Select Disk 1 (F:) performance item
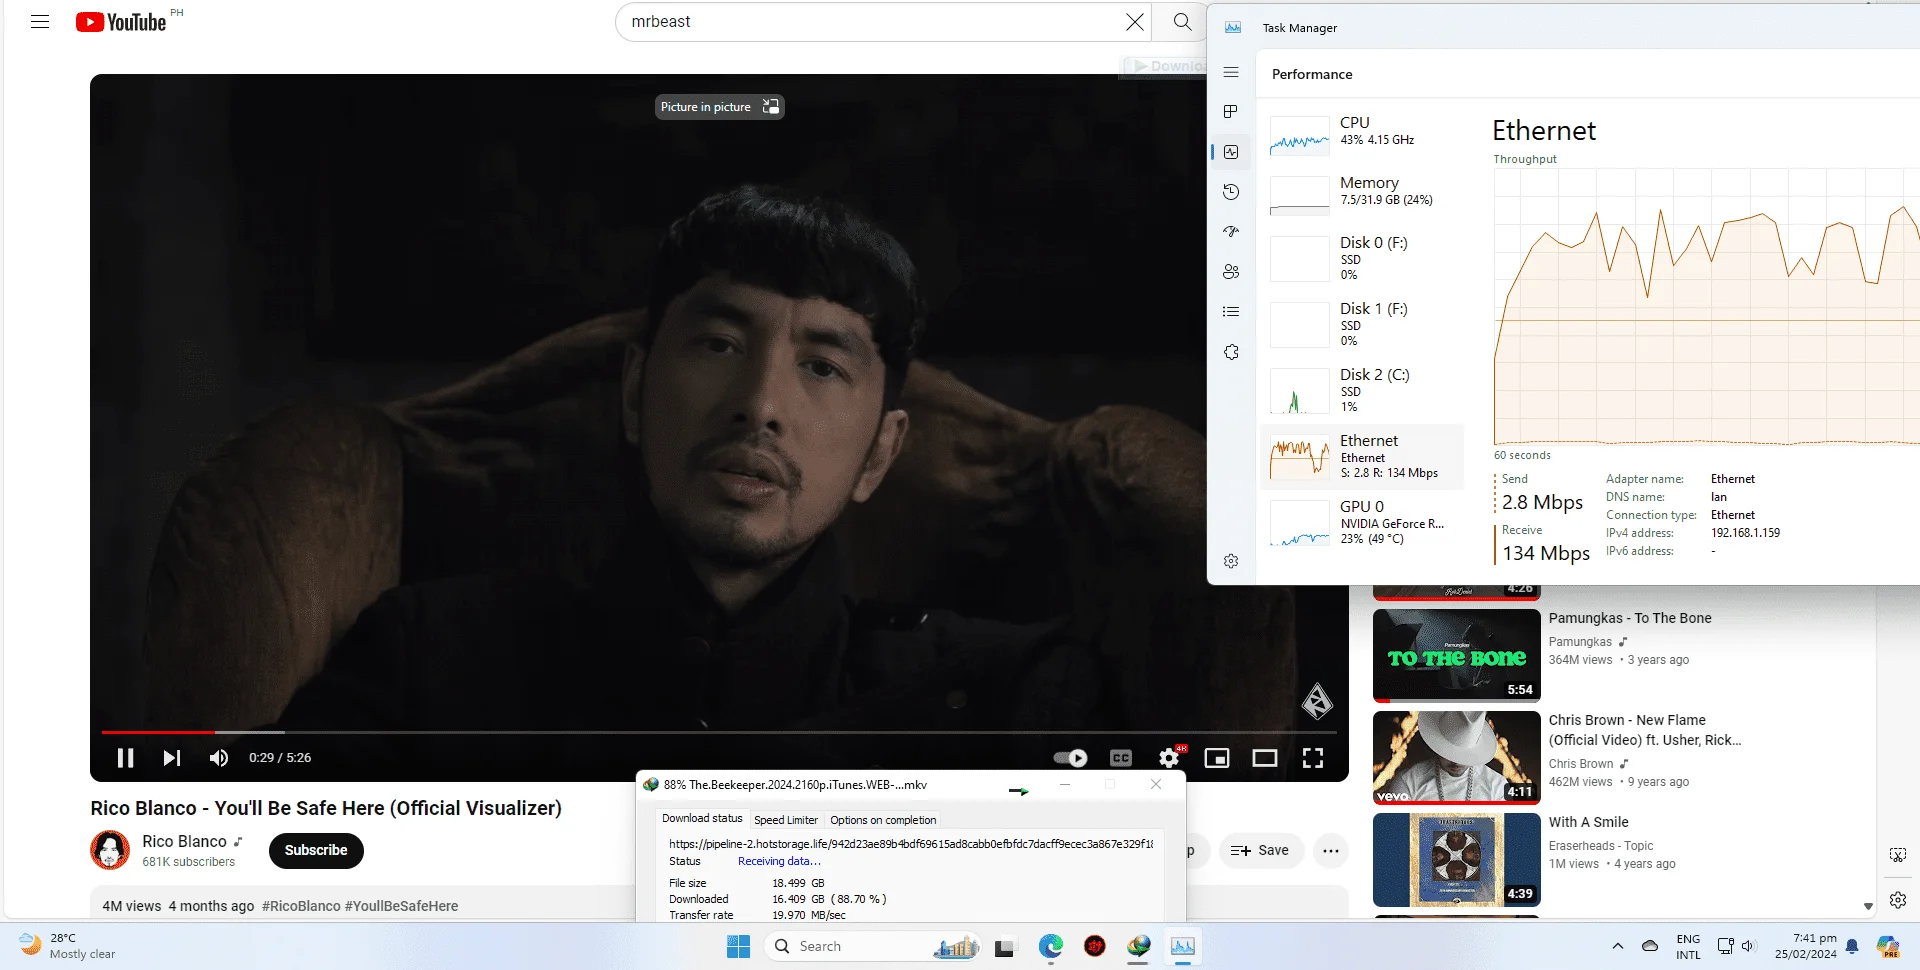 point(1362,324)
